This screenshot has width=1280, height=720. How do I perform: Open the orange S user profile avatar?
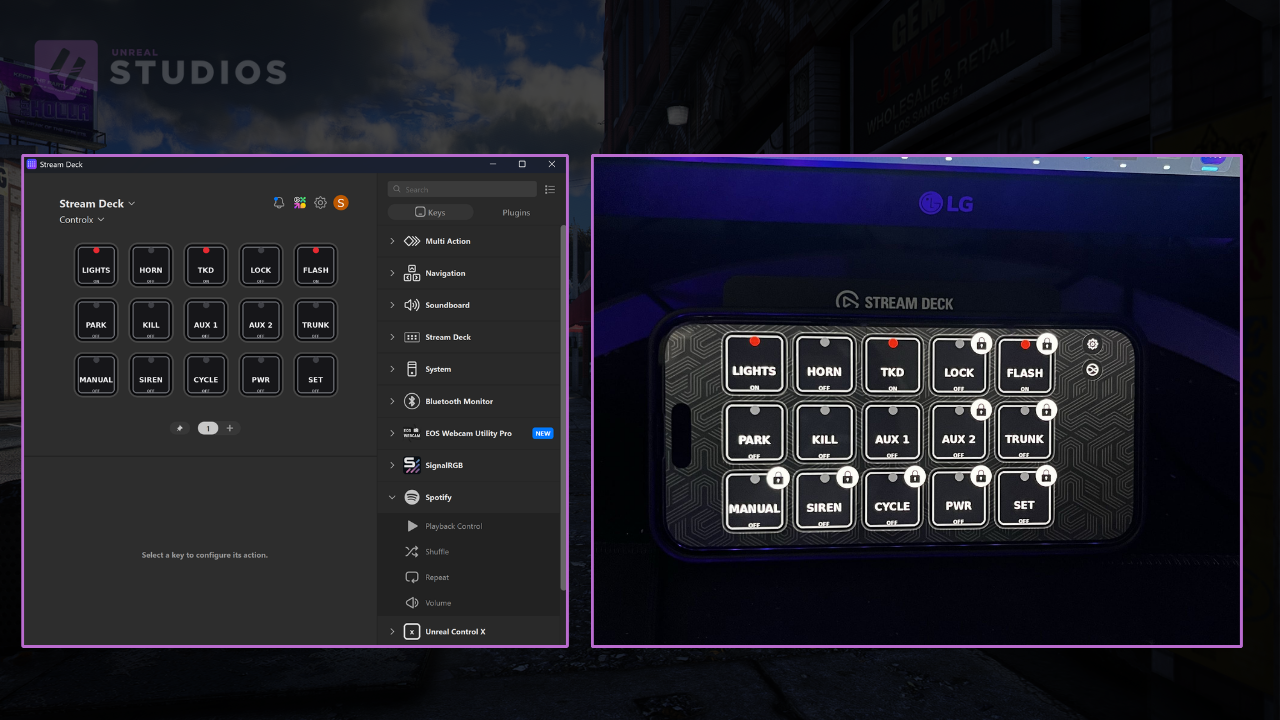341,203
